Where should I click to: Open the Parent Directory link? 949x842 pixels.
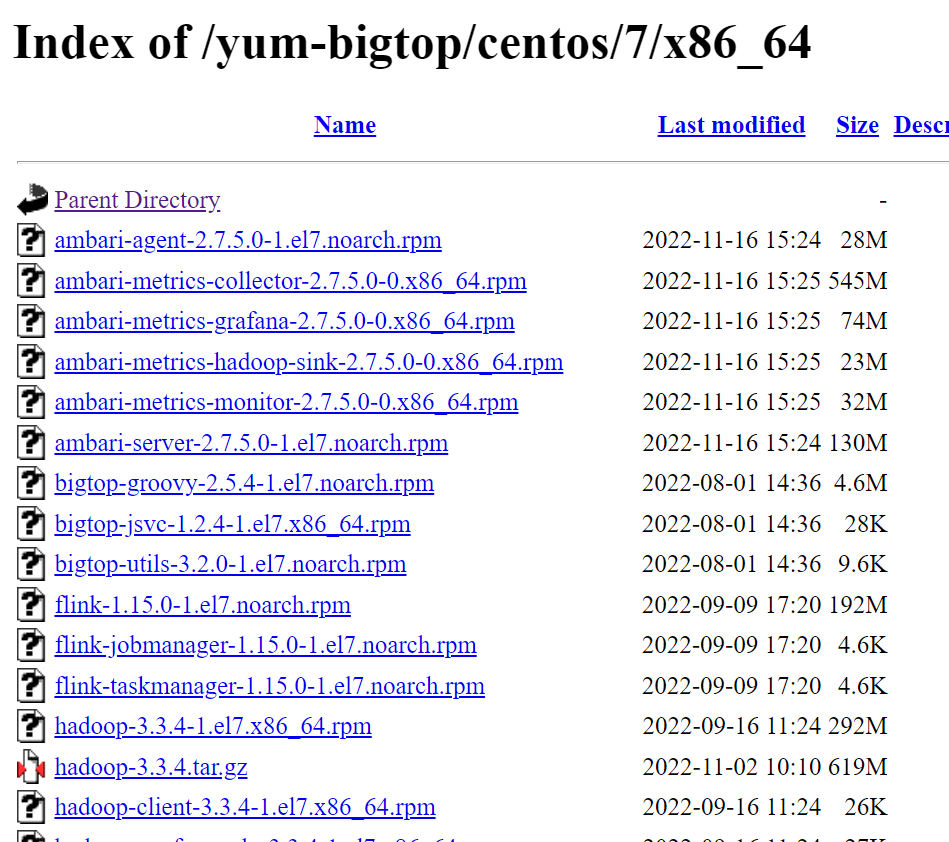coord(137,200)
